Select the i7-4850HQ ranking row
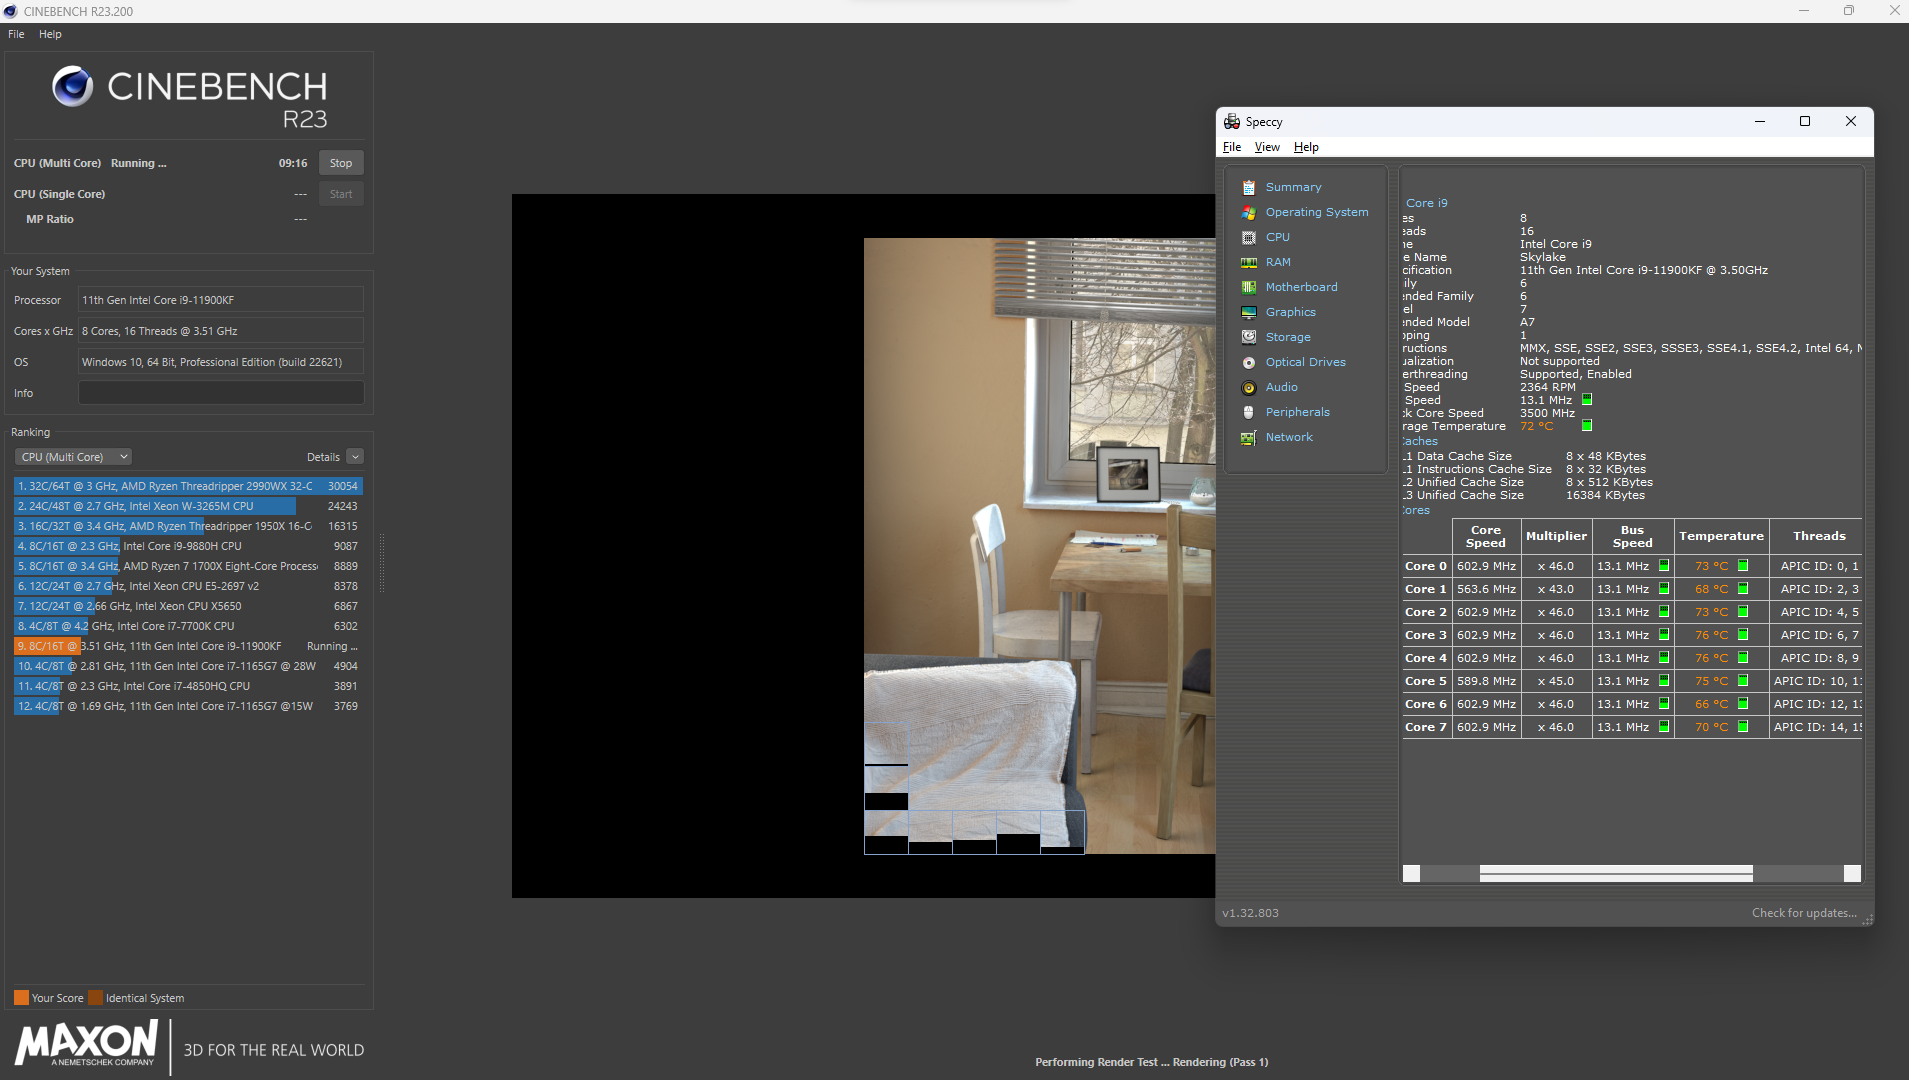The image size is (1909, 1080). (x=188, y=686)
